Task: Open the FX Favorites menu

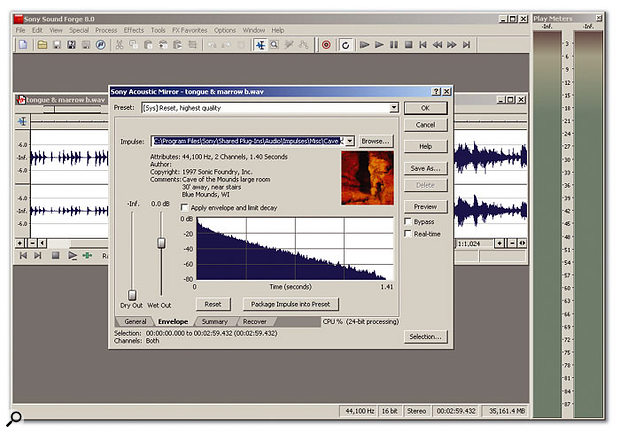Action: pos(189,30)
